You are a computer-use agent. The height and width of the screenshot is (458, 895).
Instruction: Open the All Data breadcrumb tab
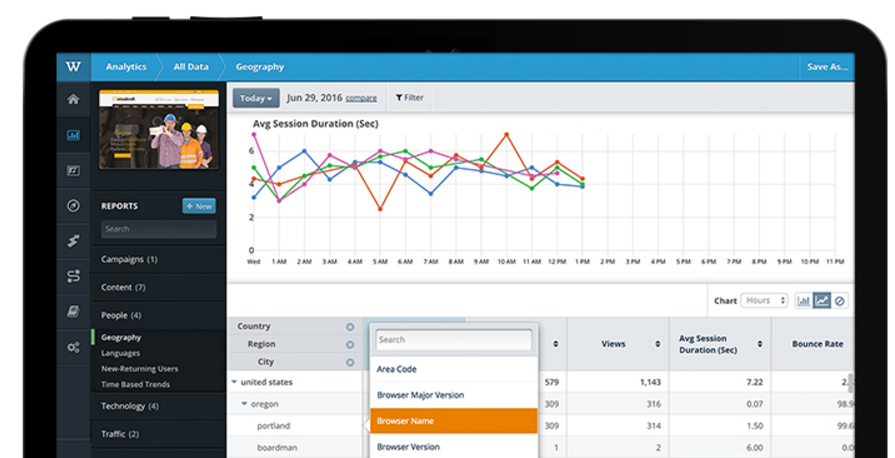191,67
